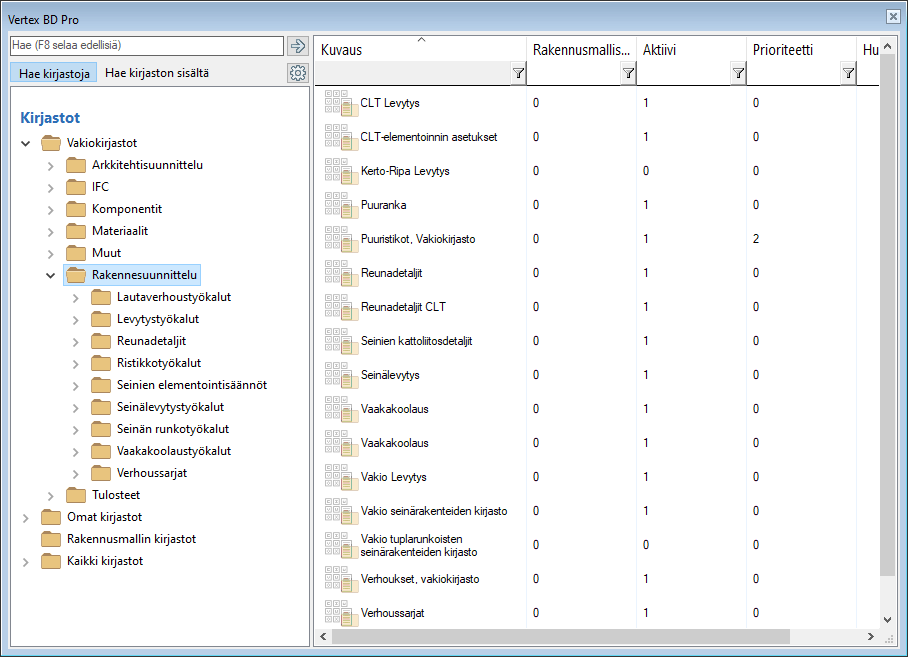Image resolution: width=908 pixels, height=657 pixels.
Task: Collapse the Vakiokirjastot tree node
Action: (26, 143)
